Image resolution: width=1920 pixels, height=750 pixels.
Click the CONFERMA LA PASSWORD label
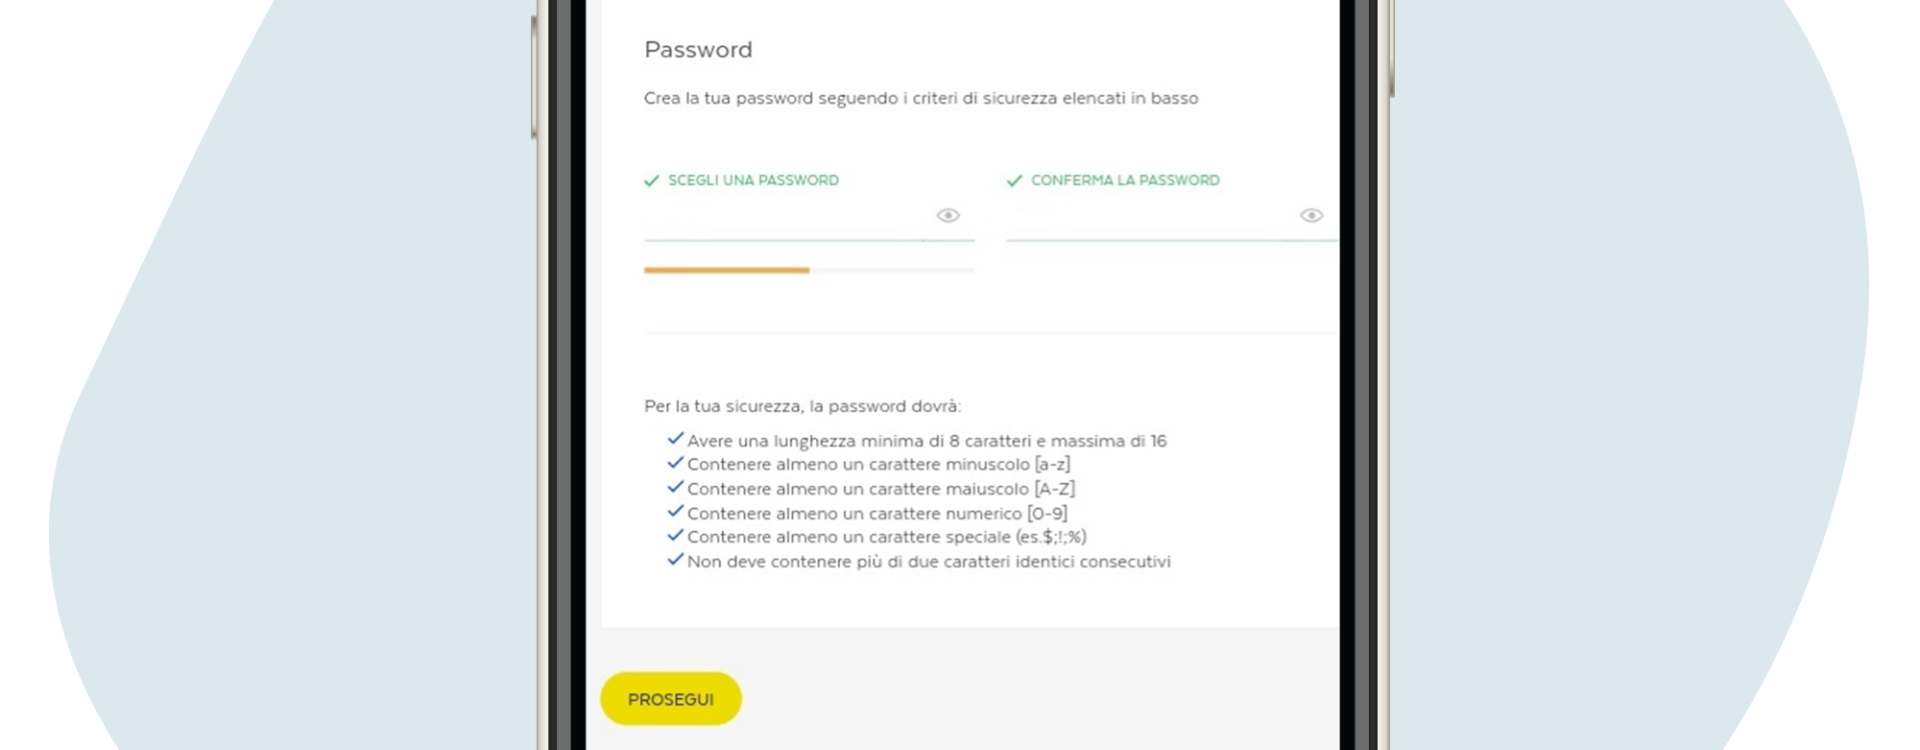tap(1125, 181)
